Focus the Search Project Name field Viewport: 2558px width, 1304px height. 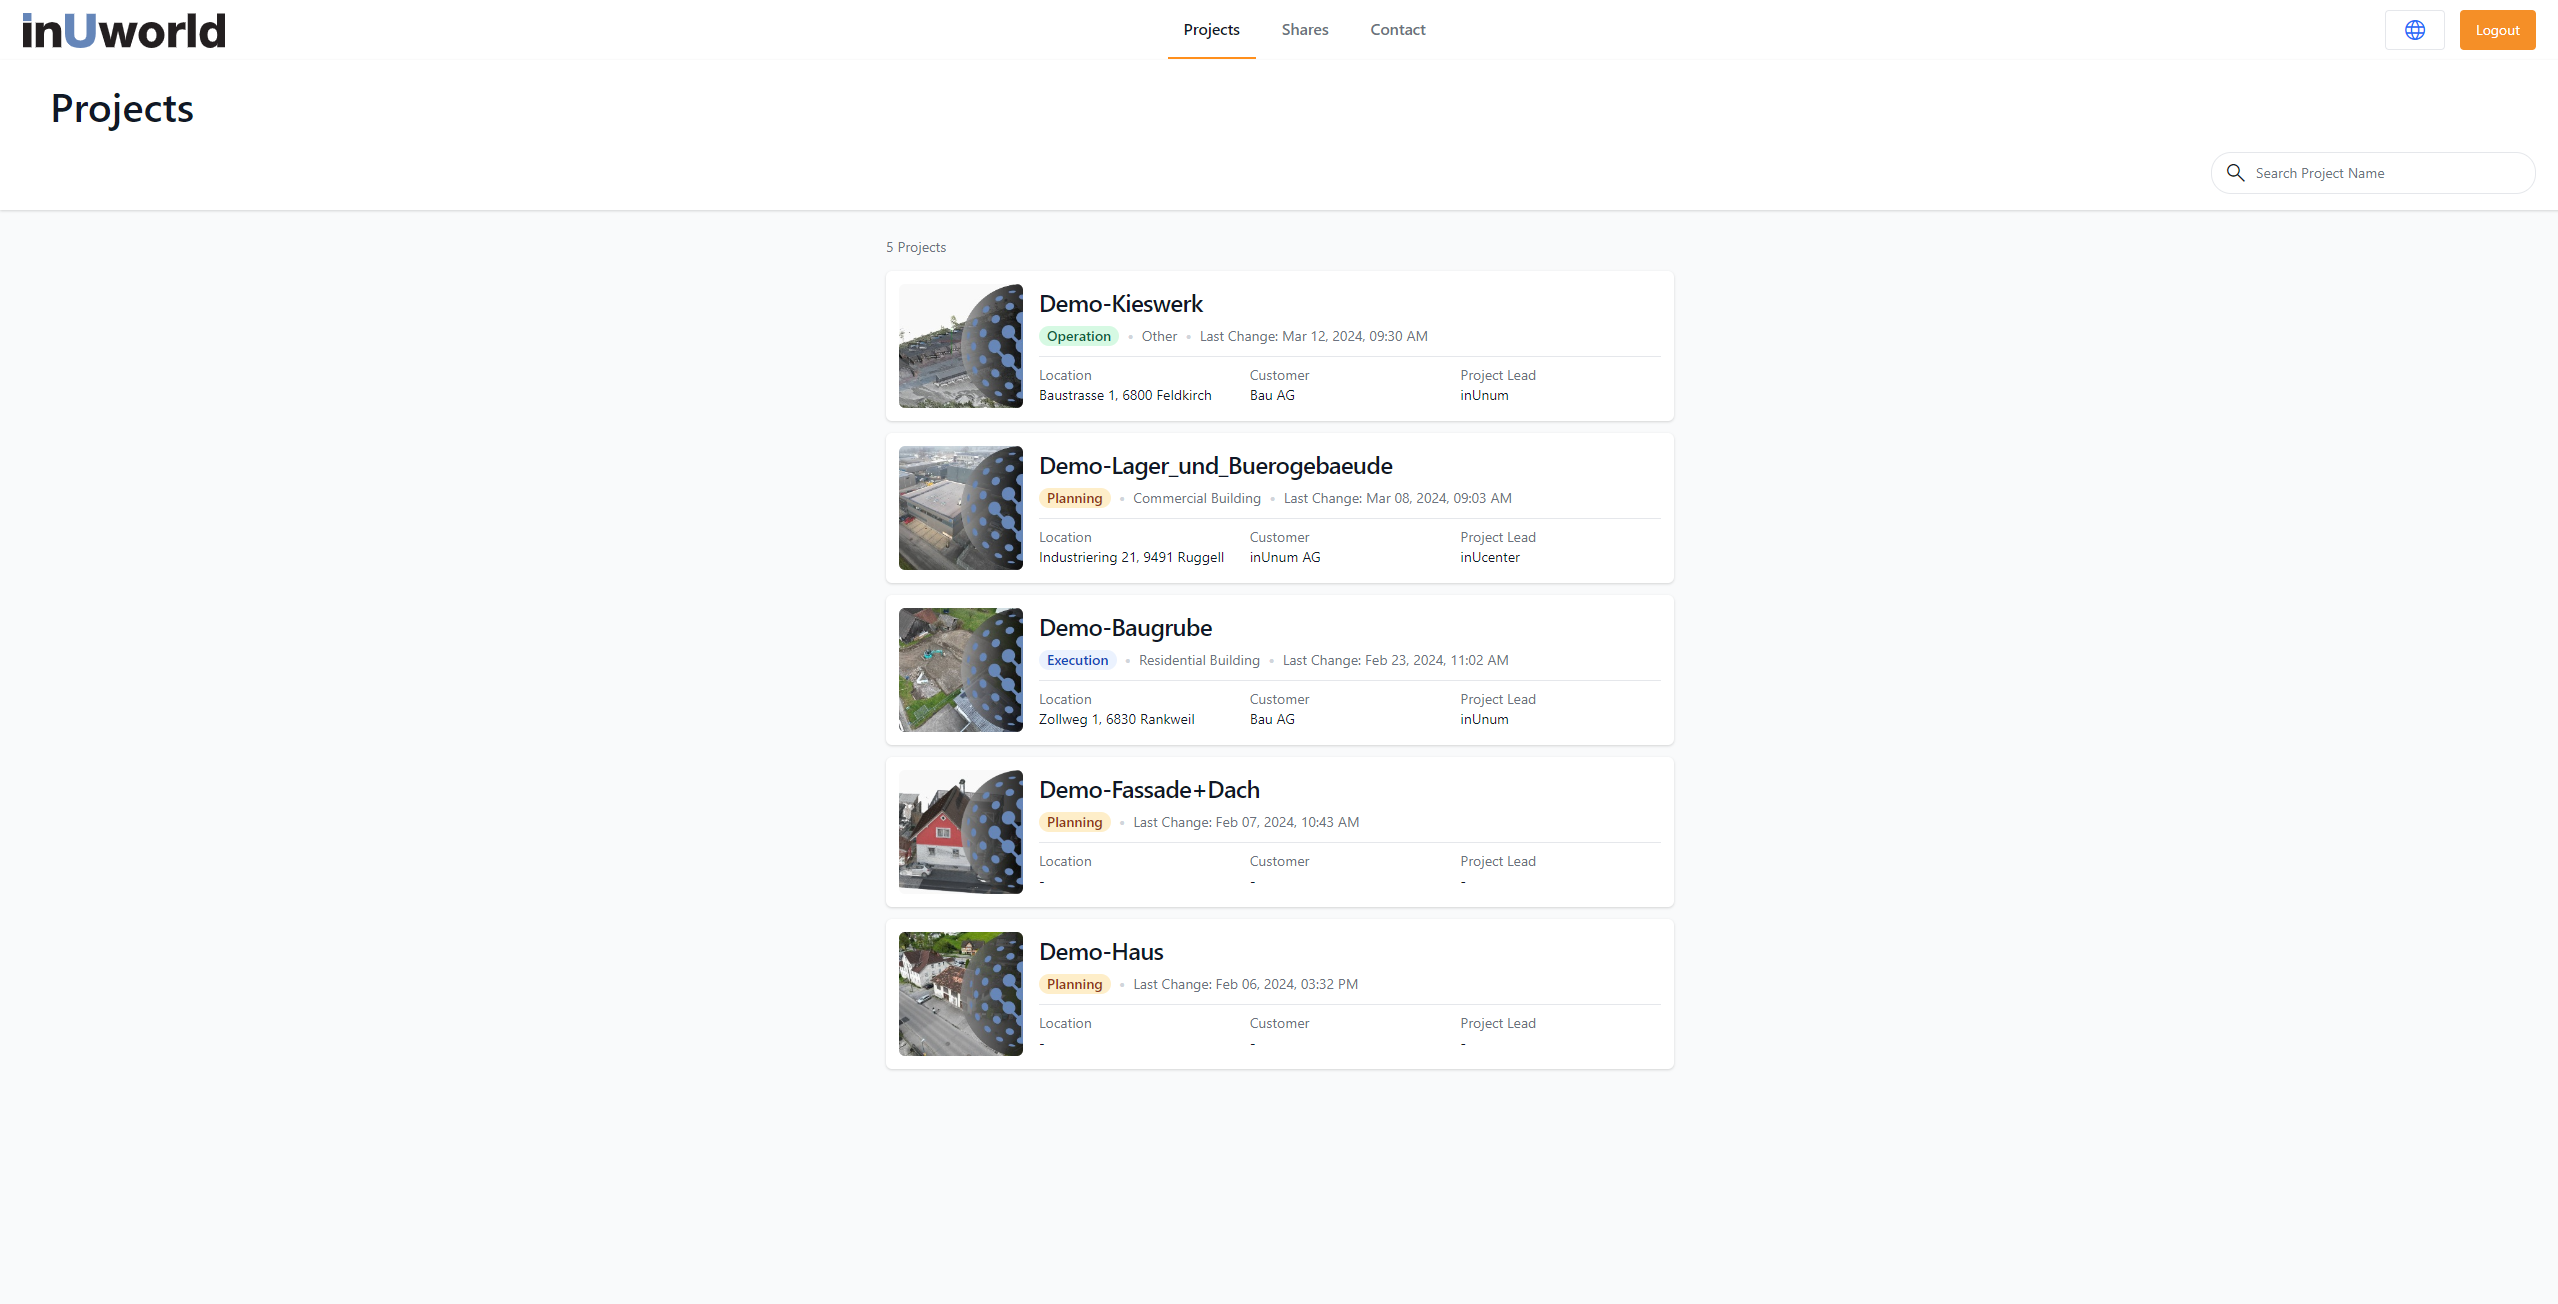click(x=2385, y=173)
